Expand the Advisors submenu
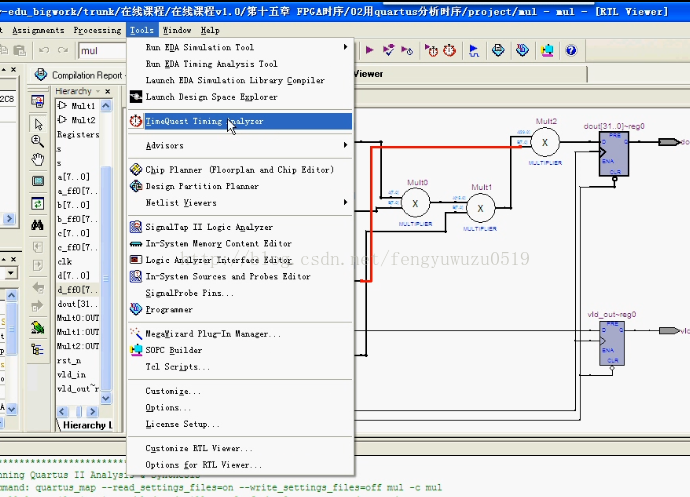 click(x=240, y=145)
